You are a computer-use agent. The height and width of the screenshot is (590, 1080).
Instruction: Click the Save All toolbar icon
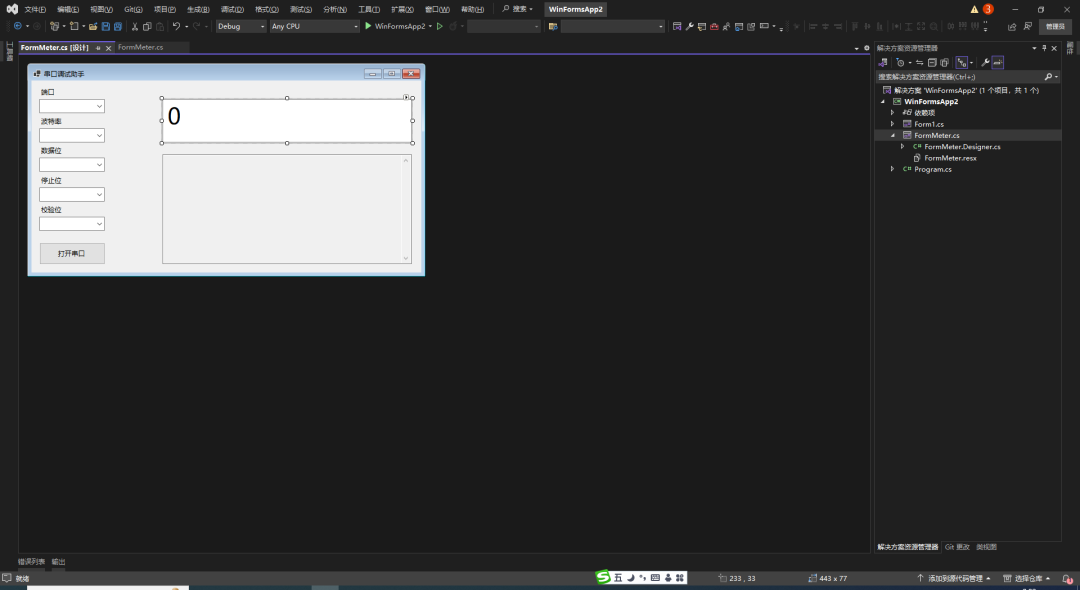[118, 26]
